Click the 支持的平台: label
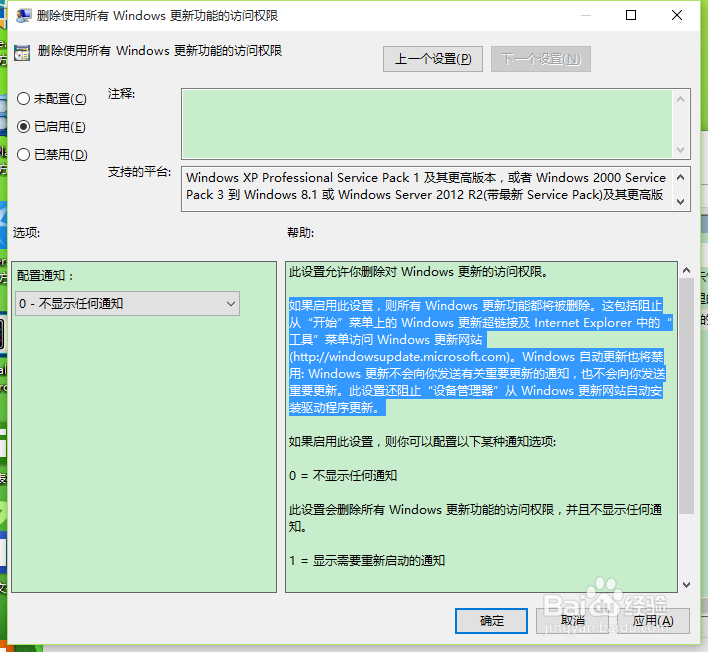Screen dimensions: 708x652 coord(140,172)
